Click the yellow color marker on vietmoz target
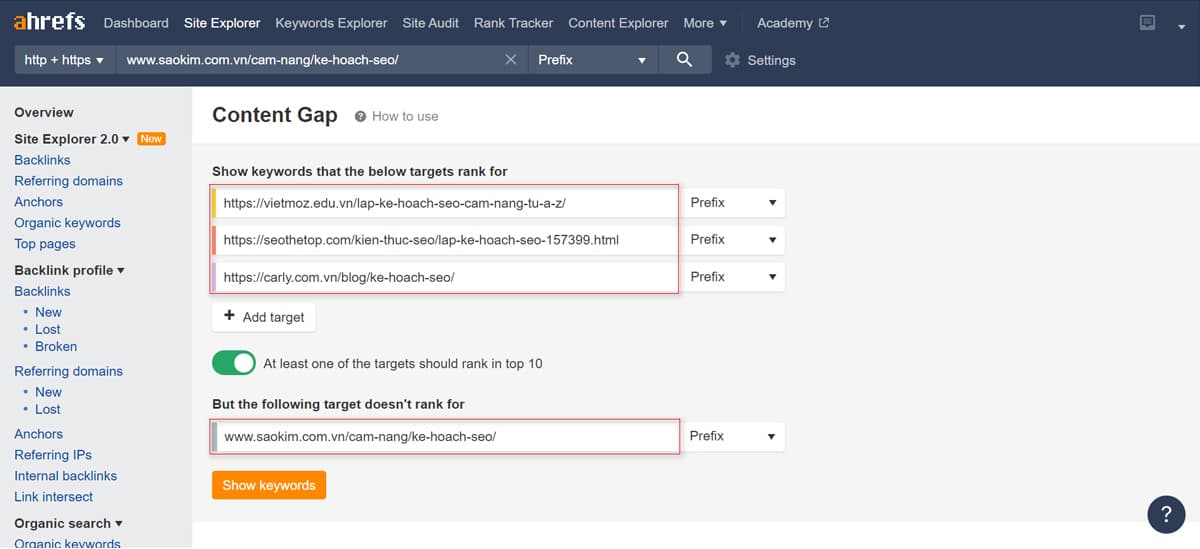 coord(214,203)
